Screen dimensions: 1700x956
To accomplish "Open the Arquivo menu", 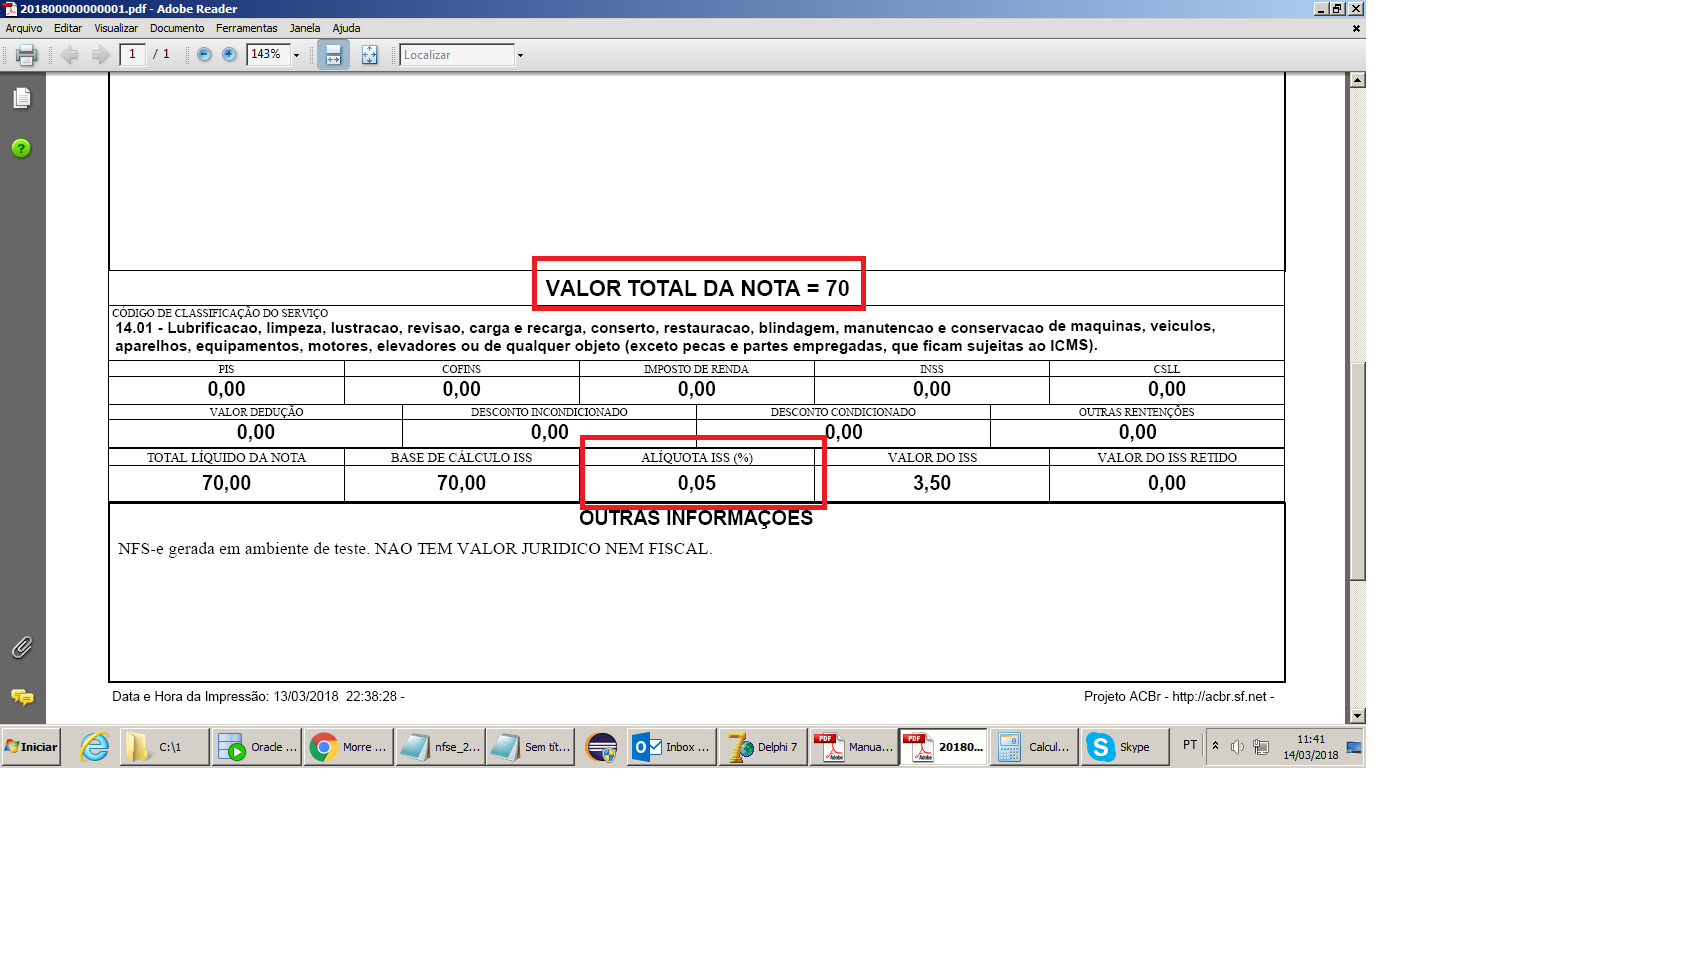I will (x=24, y=28).
